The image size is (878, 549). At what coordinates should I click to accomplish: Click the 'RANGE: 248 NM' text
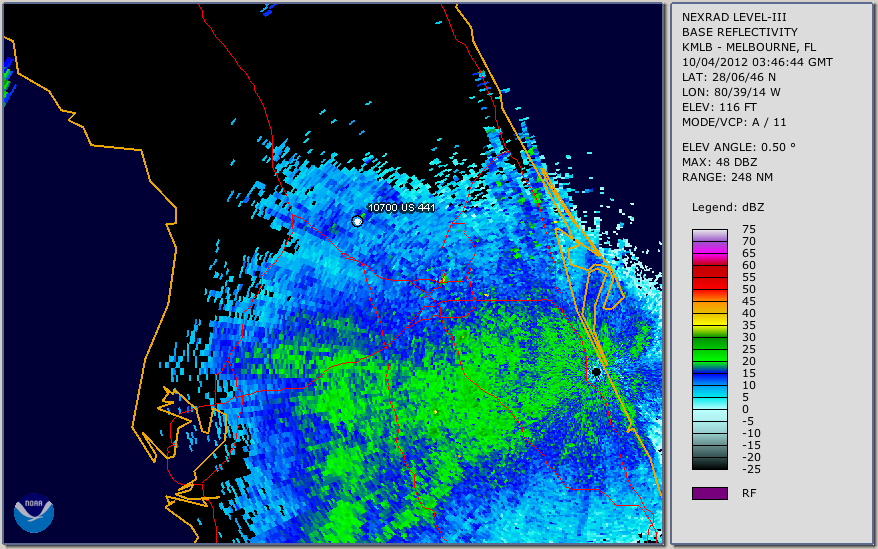pyautogui.click(x=727, y=177)
